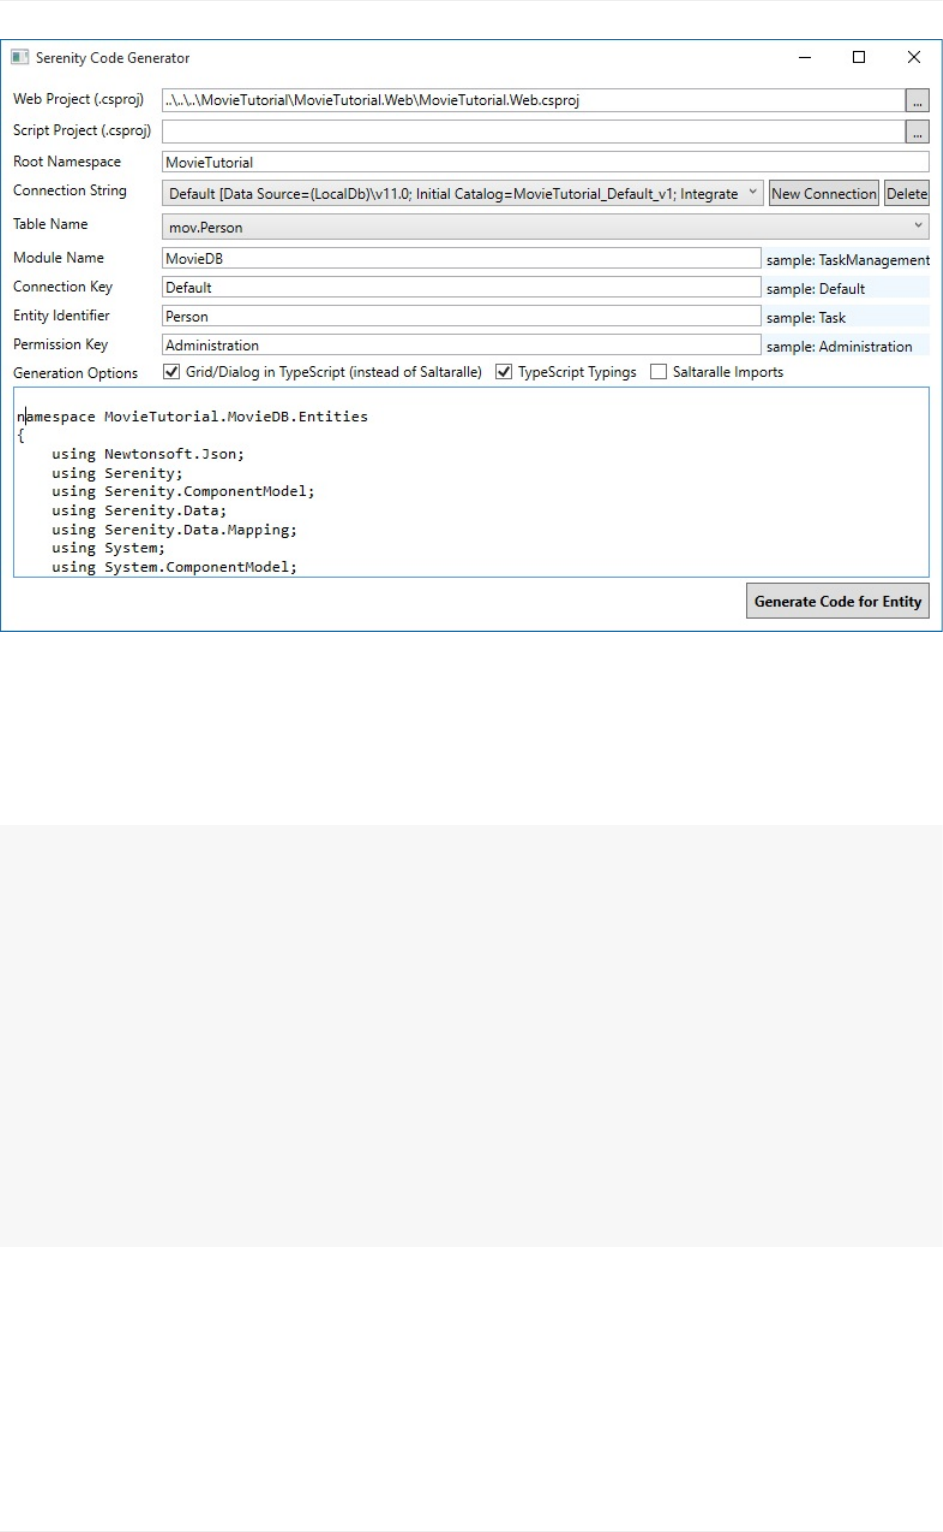
Task: Click the namespace line in code preview
Action: click(x=192, y=416)
